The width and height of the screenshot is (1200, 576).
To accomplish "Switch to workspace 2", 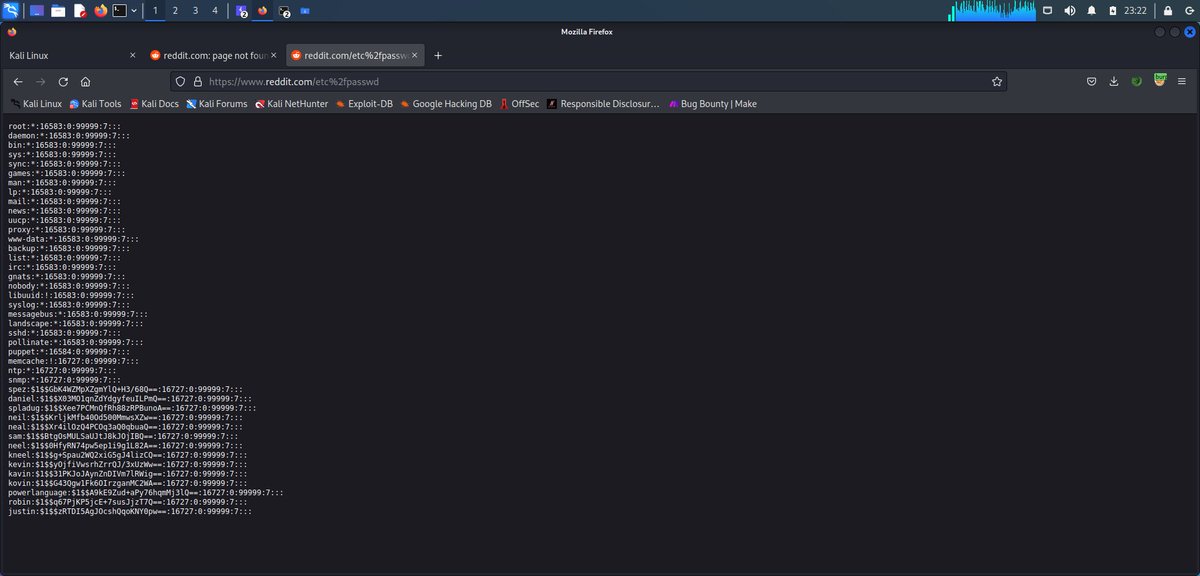I will click(175, 11).
